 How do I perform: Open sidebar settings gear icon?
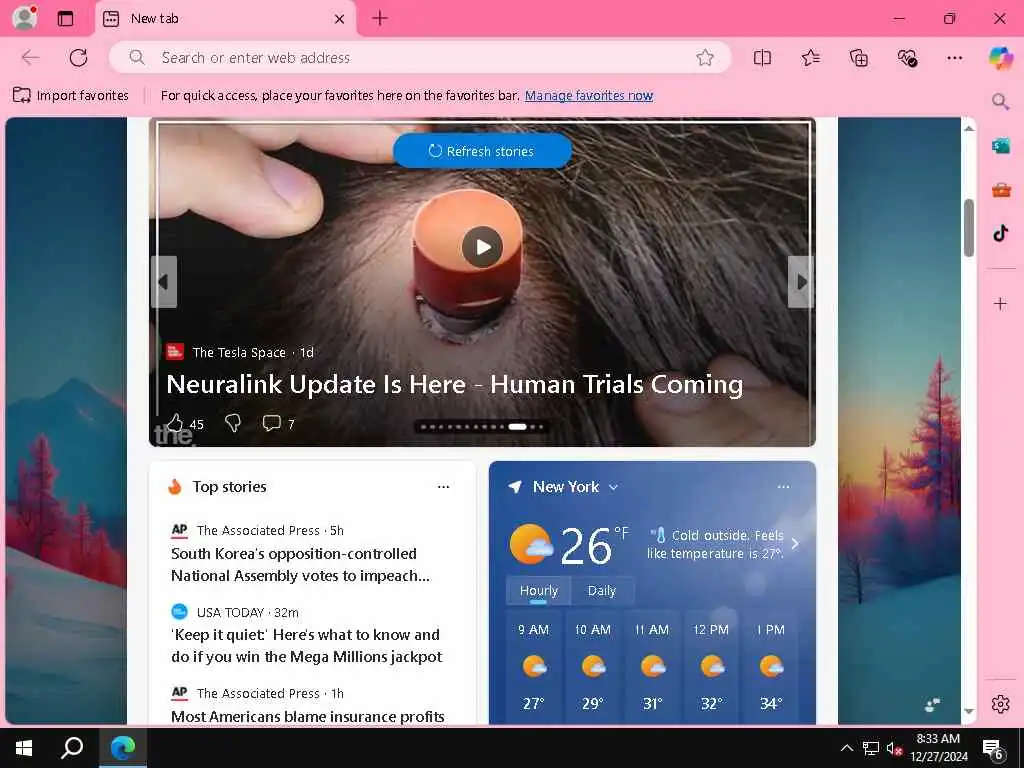click(x=1000, y=704)
